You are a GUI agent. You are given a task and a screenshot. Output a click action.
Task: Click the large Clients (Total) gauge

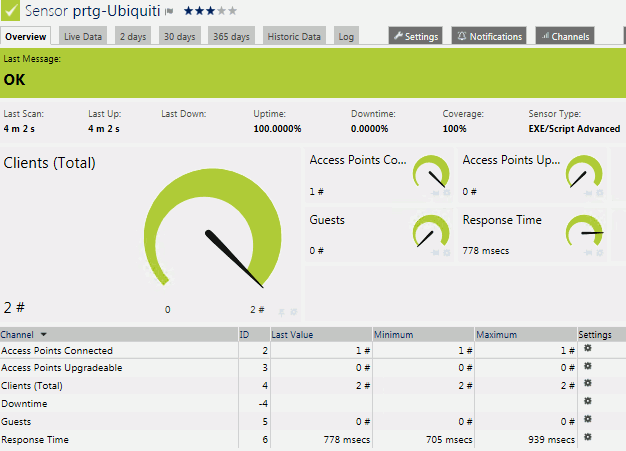click(212, 230)
